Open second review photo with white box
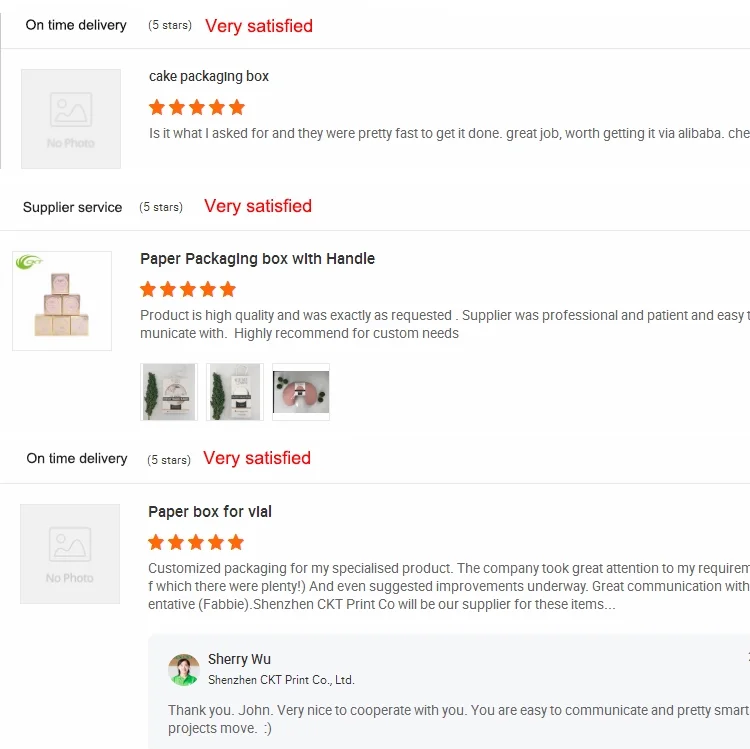The width and height of the screenshot is (750, 749). 235,391
